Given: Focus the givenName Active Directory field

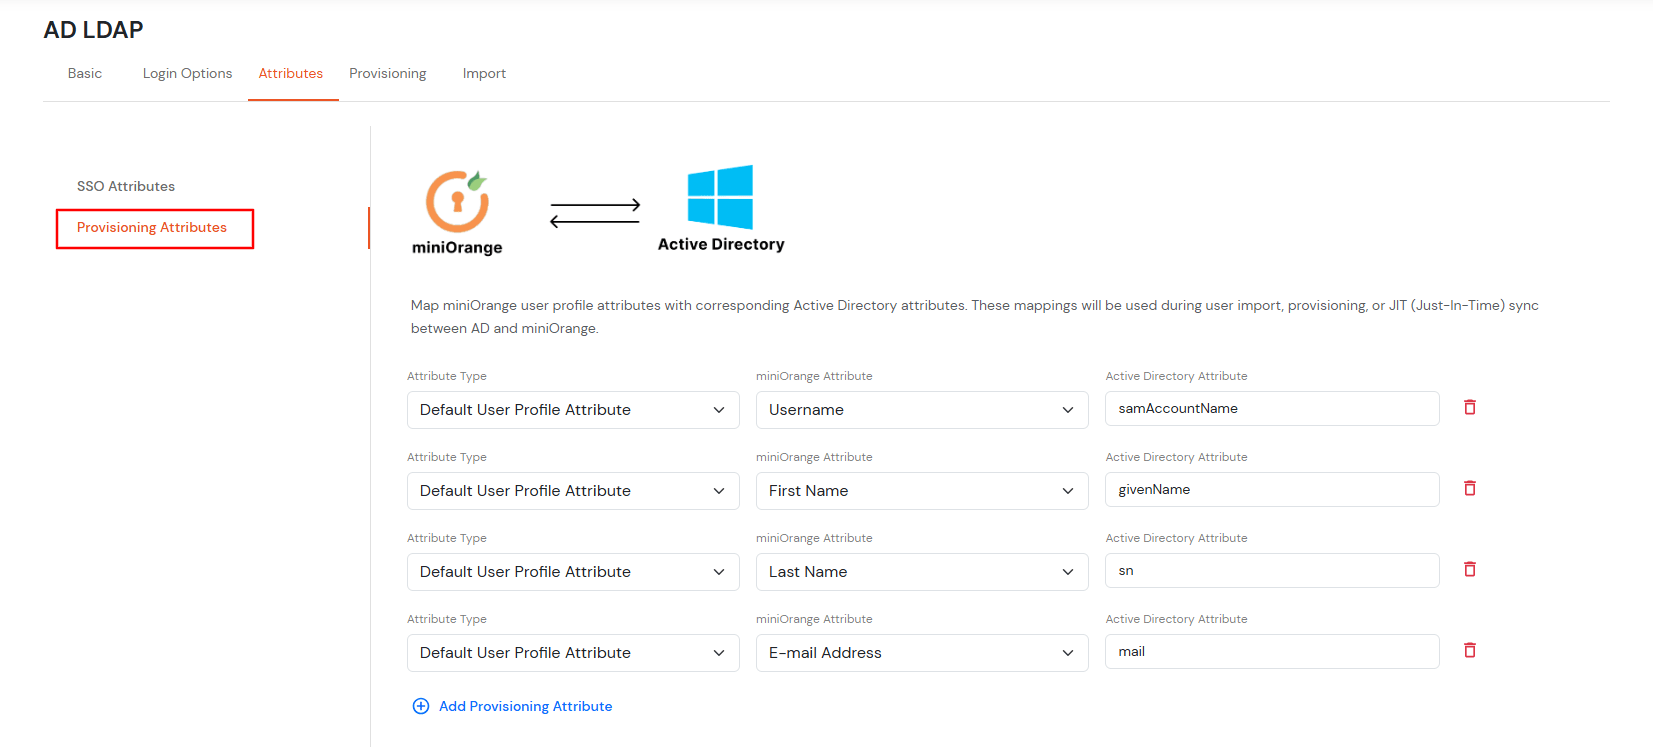Looking at the screenshot, I should coord(1271,489).
